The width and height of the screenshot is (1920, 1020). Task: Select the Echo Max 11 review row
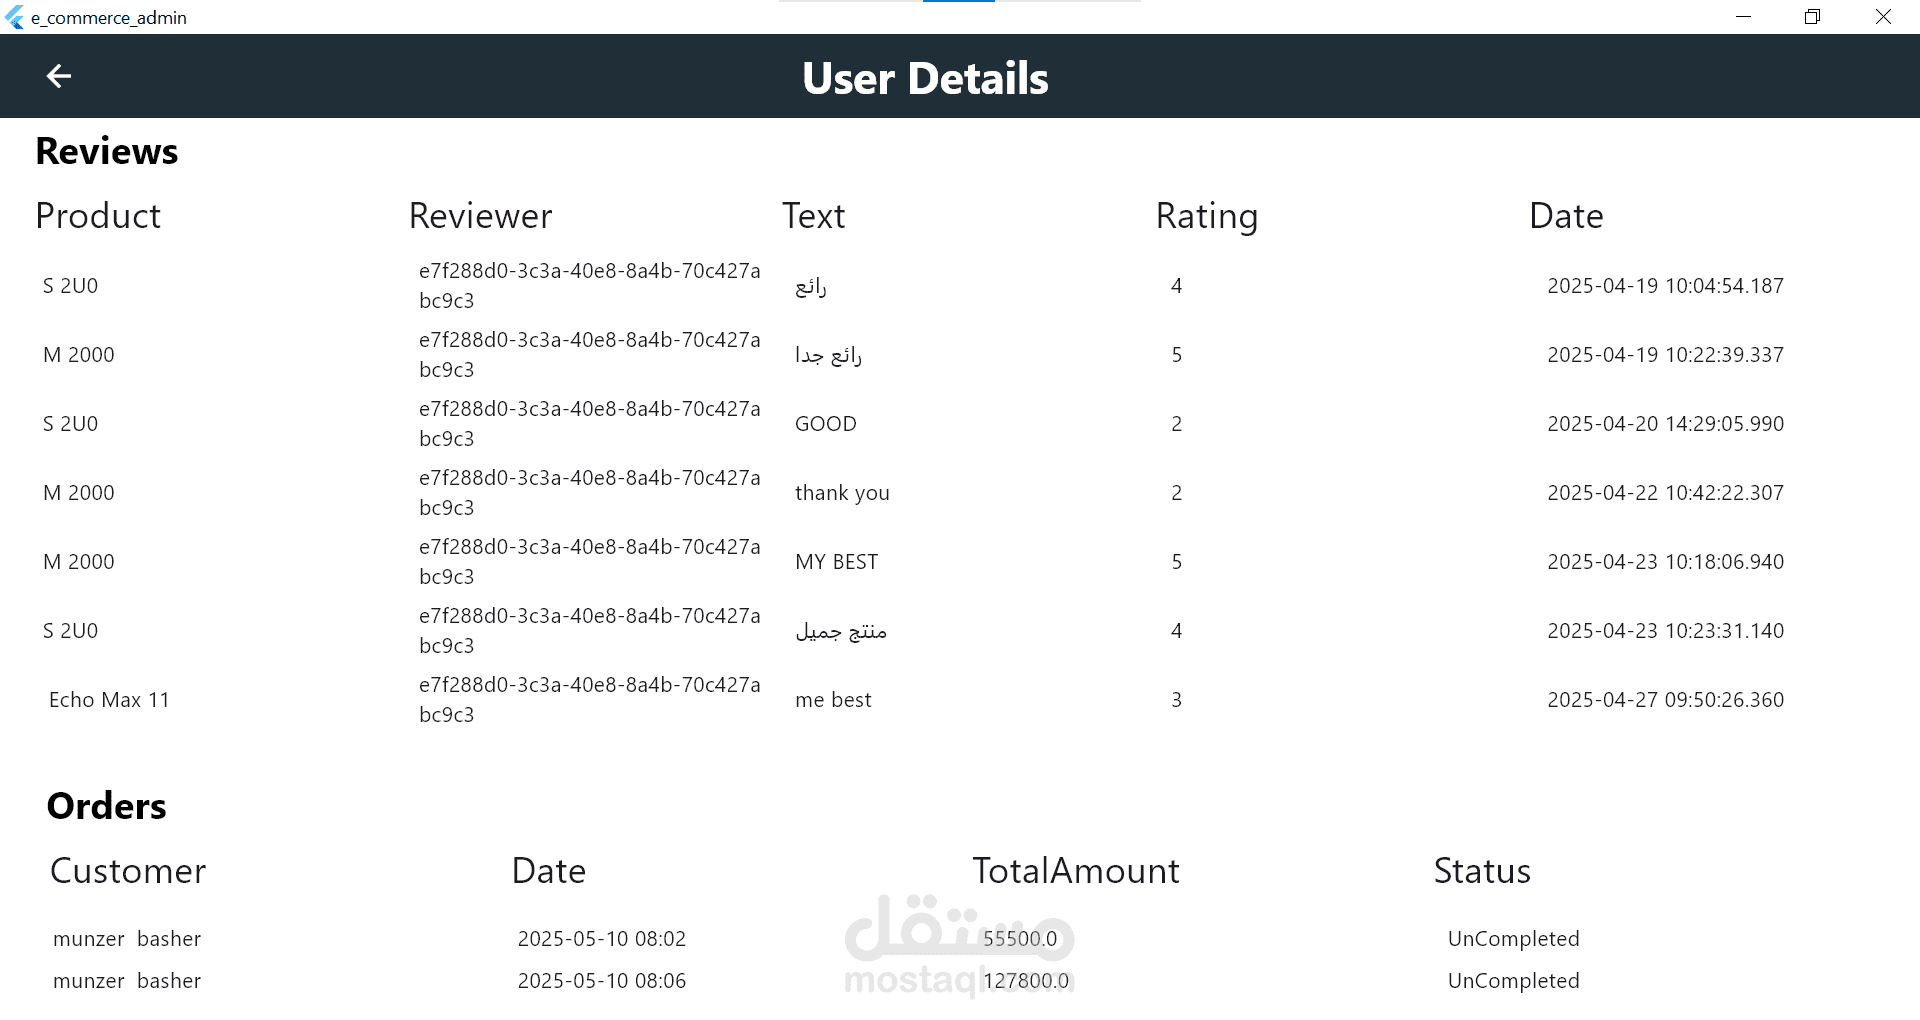click(960, 700)
